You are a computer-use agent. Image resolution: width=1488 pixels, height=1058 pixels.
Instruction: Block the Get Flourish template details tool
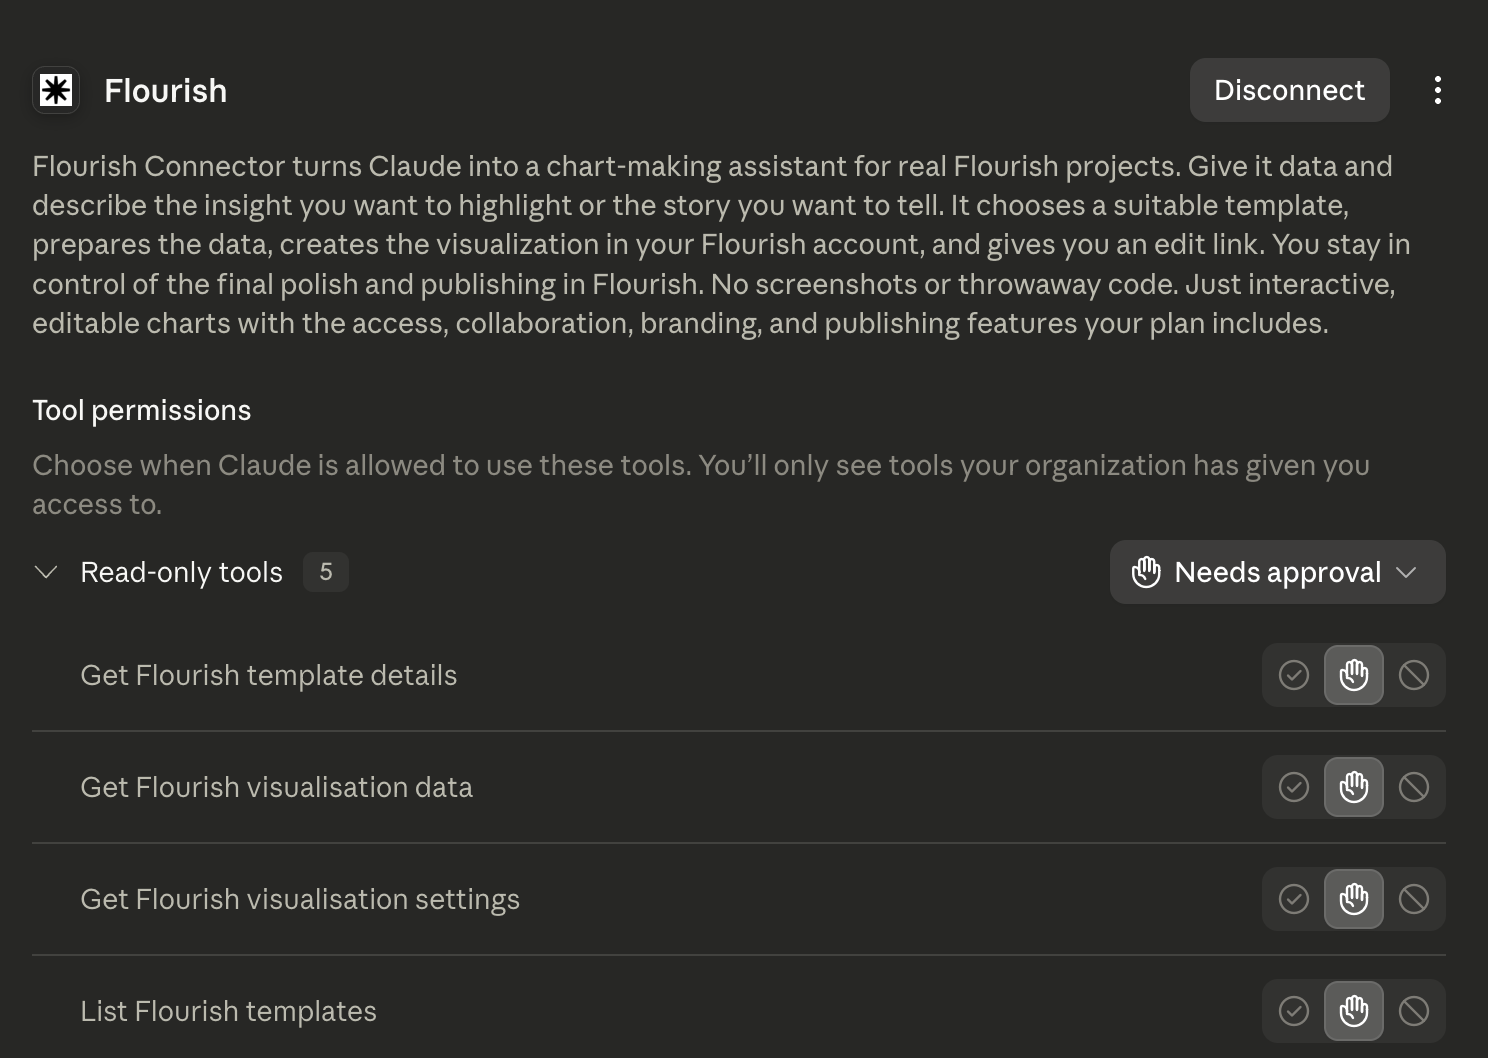pos(1413,675)
